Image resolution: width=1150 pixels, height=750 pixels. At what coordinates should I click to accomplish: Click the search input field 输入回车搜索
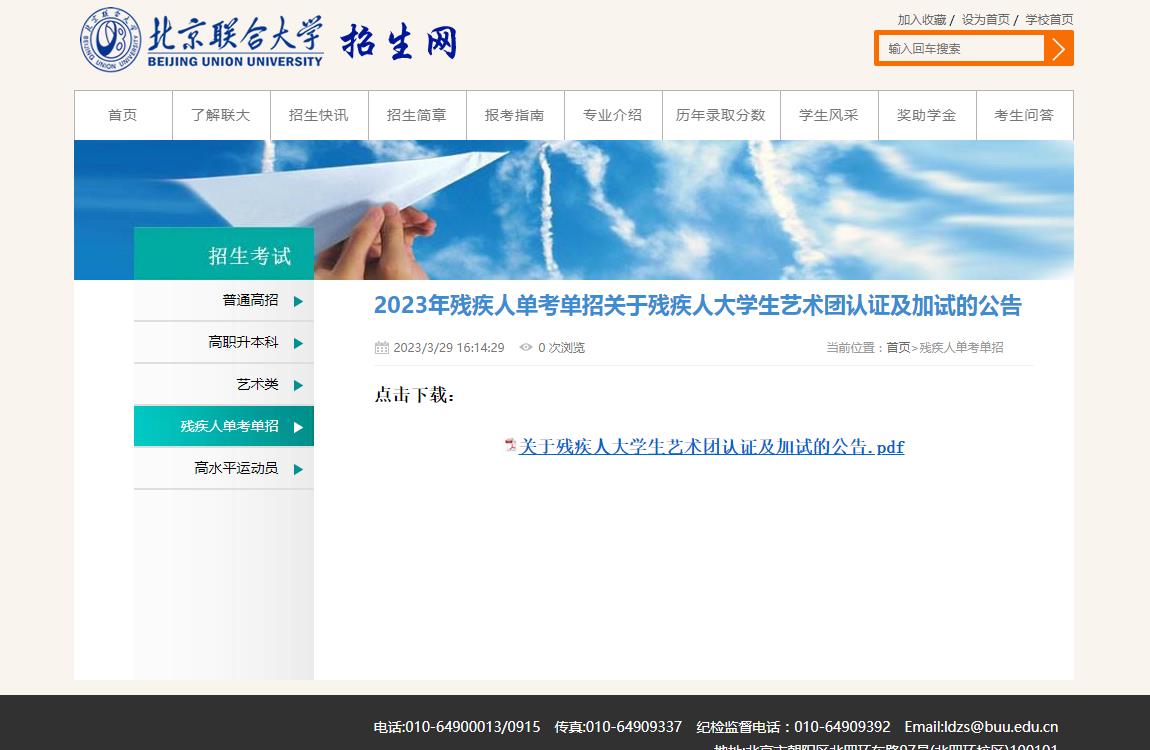(961, 48)
